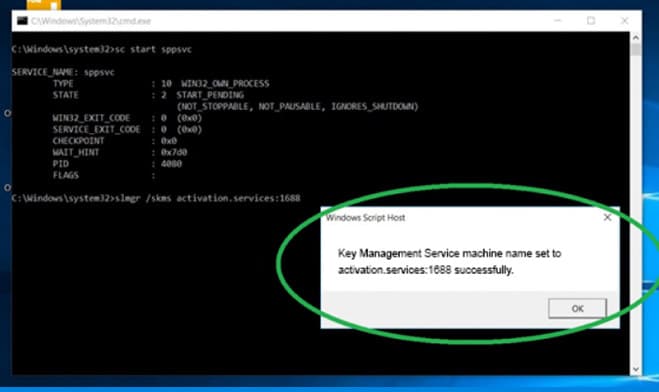Click the 'START_PENDING' state value
This screenshot has height=392, width=659.
click(210, 95)
